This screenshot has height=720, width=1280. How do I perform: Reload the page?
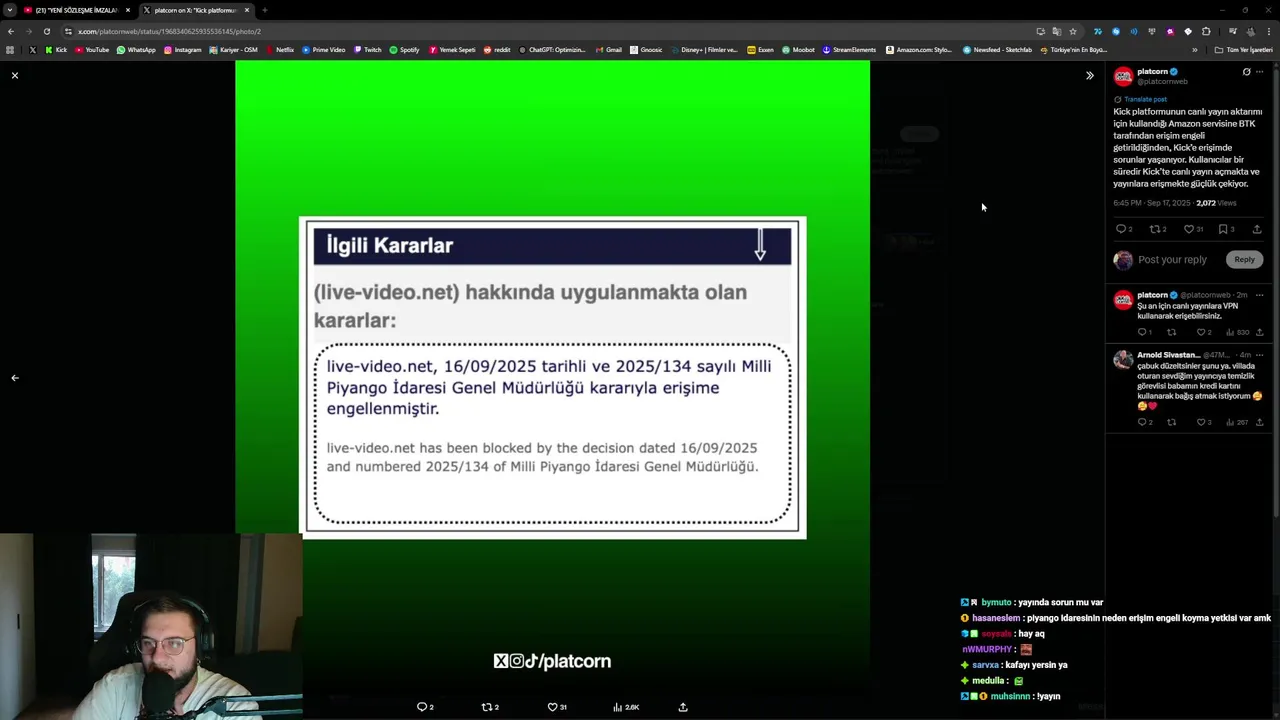click(x=46, y=31)
